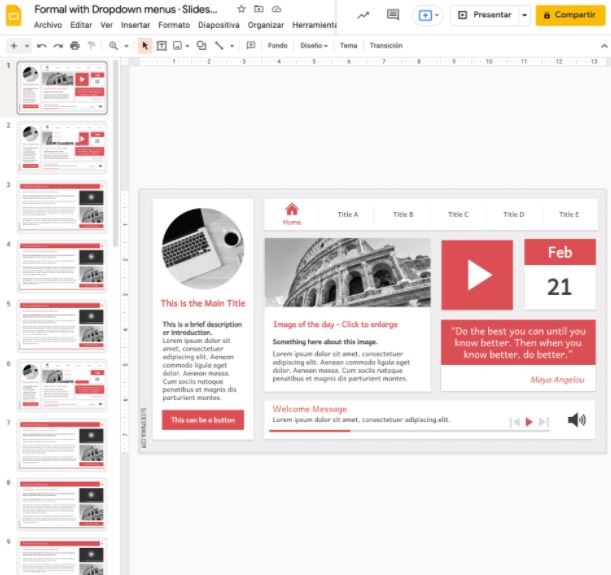Expand the line type dropdown arrow
611x575 pixels.
232,46
